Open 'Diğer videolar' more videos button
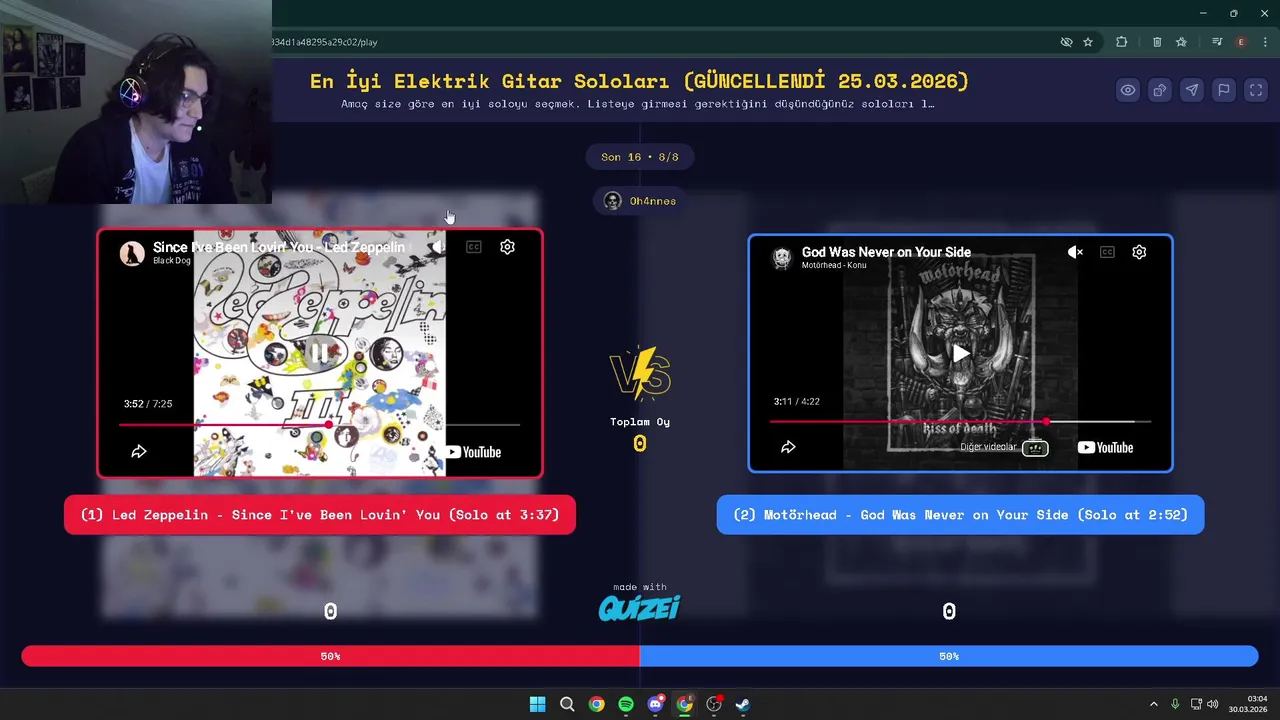The width and height of the screenshot is (1280, 720). pyautogui.click(x=1004, y=447)
